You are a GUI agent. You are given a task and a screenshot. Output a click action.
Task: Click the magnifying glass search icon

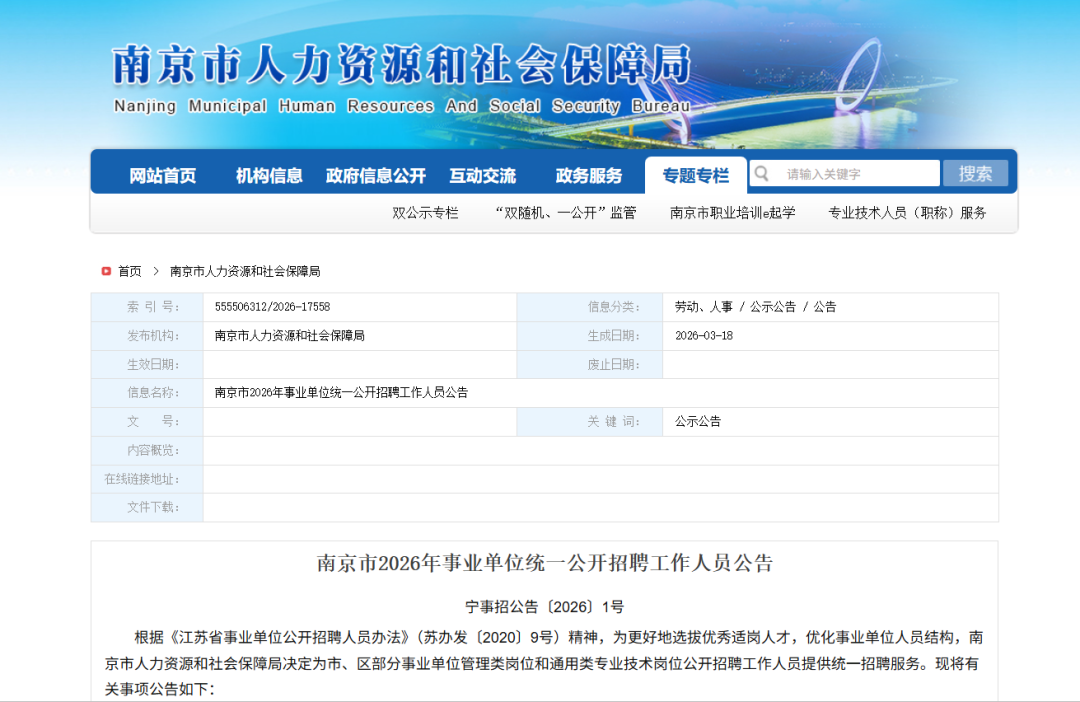coord(762,174)
